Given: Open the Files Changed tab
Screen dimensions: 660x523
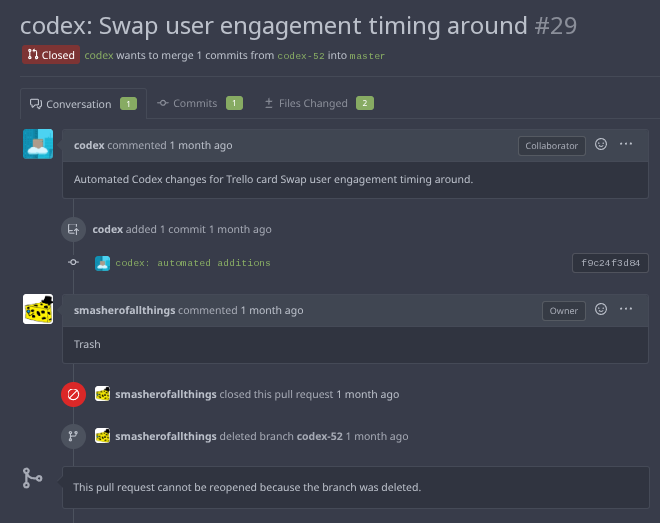Looking at the screenshot, I should [x=319, y=103].
